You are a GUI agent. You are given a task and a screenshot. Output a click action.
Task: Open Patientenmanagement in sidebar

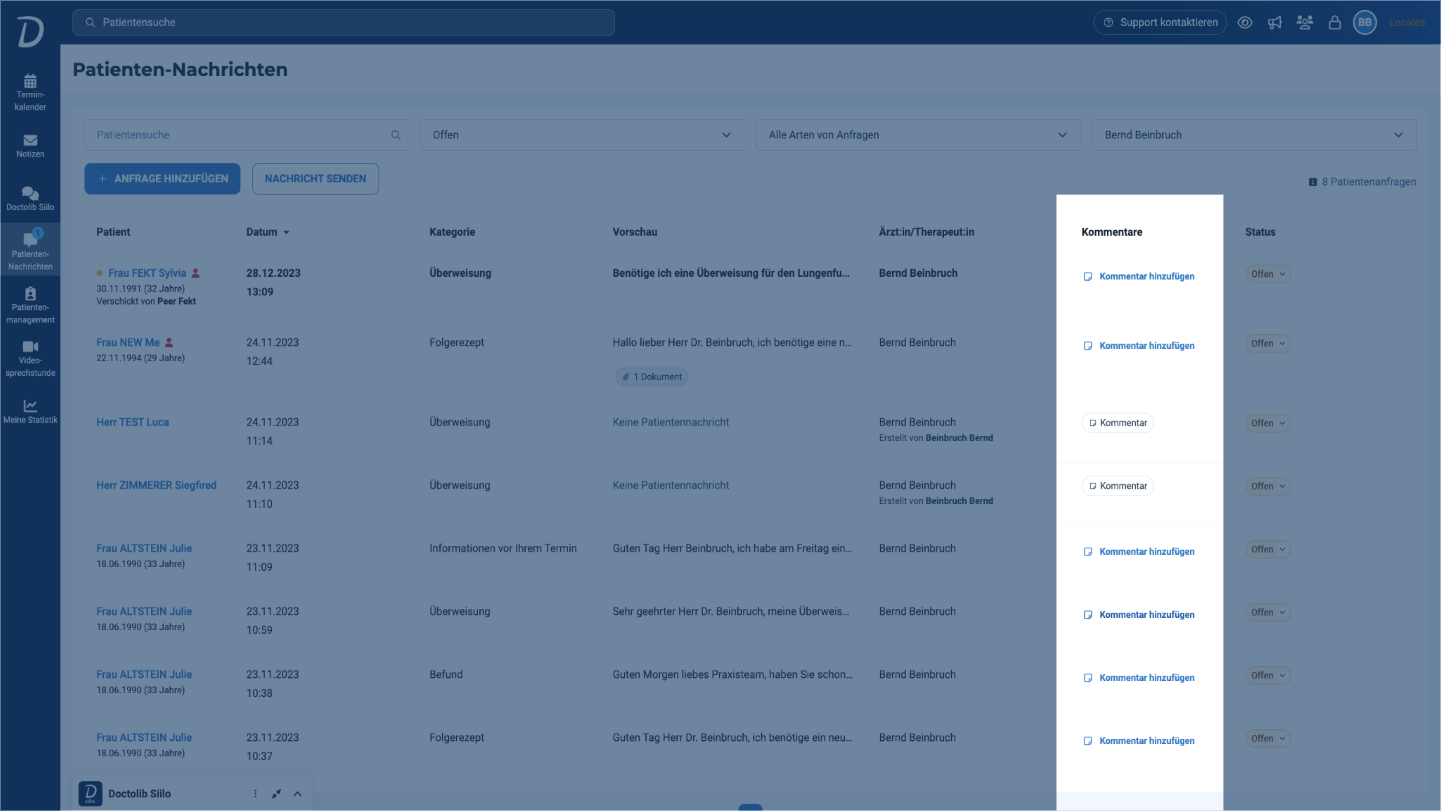click(x=30, y=305)
